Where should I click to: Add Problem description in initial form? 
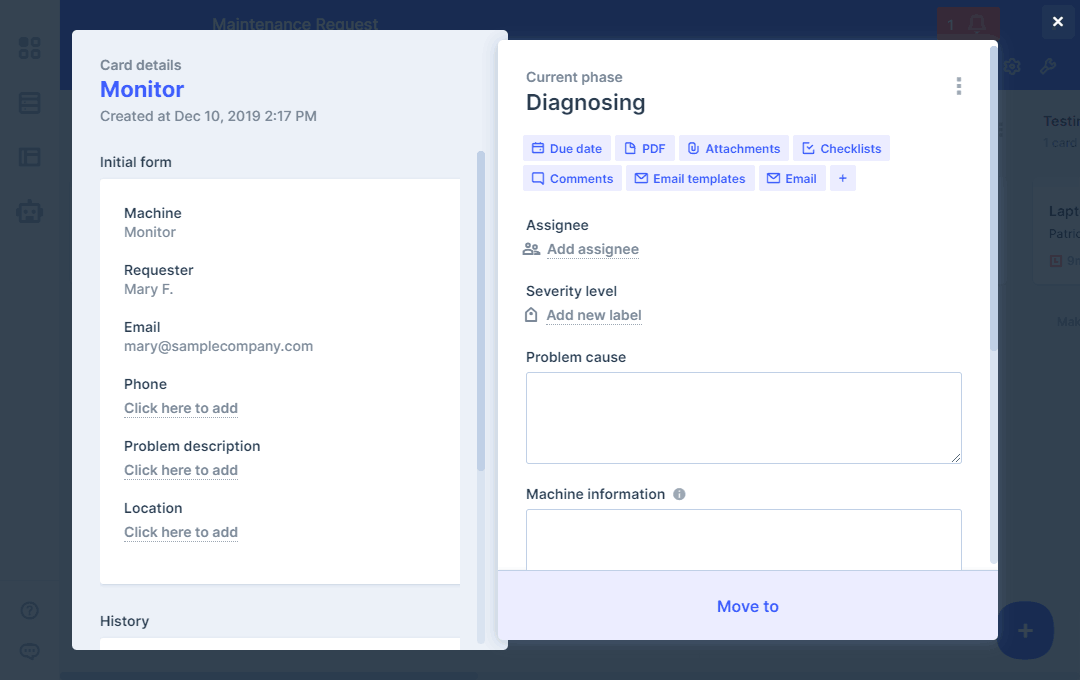point(181,470)
